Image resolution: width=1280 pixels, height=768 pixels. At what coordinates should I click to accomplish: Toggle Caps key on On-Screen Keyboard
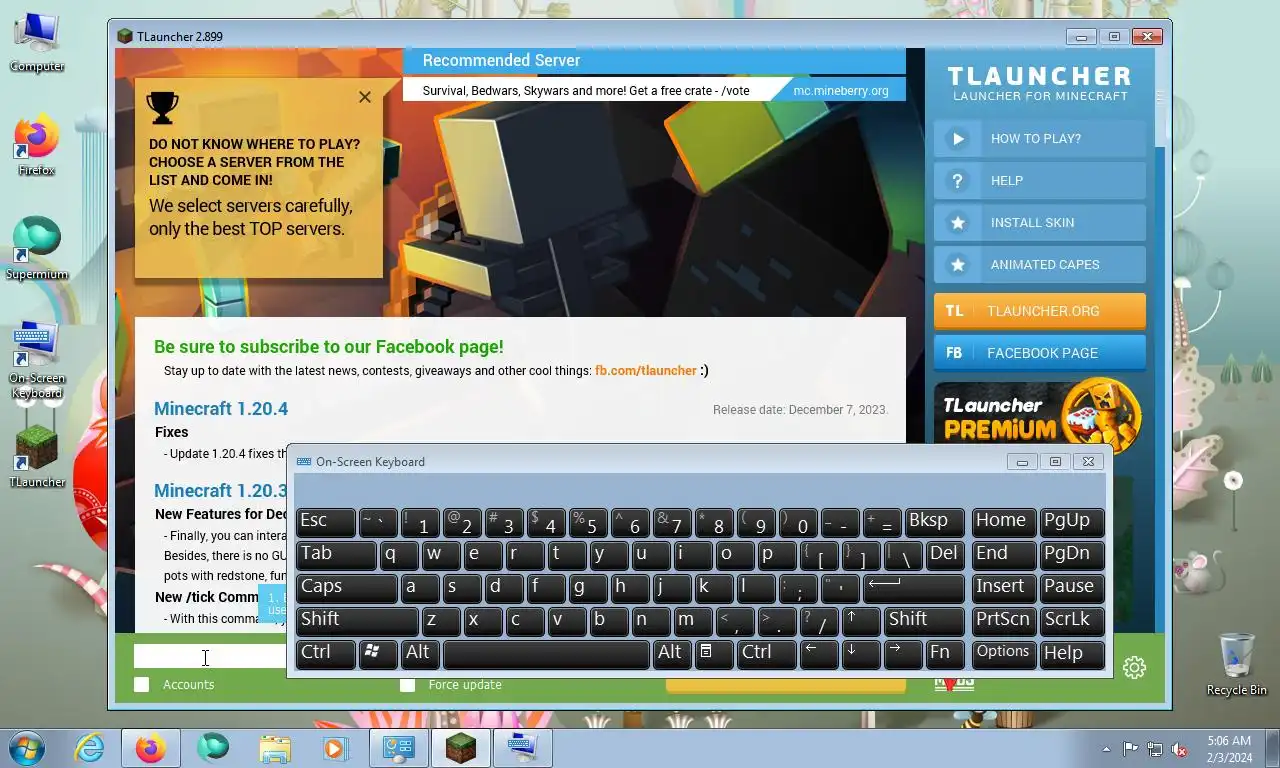346,588
